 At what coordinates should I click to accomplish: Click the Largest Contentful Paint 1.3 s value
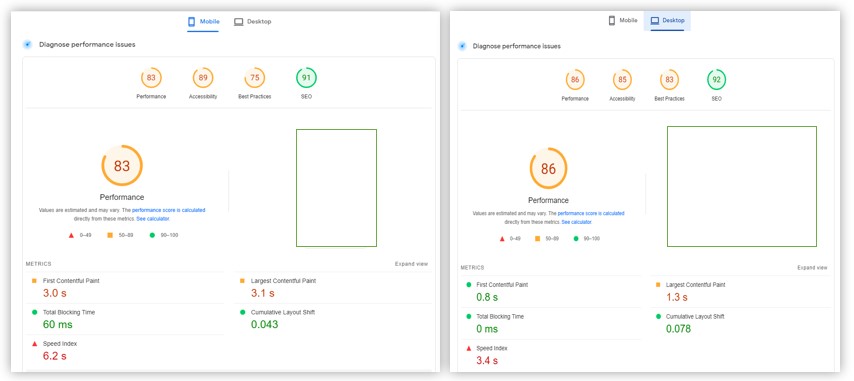[677, 297]
